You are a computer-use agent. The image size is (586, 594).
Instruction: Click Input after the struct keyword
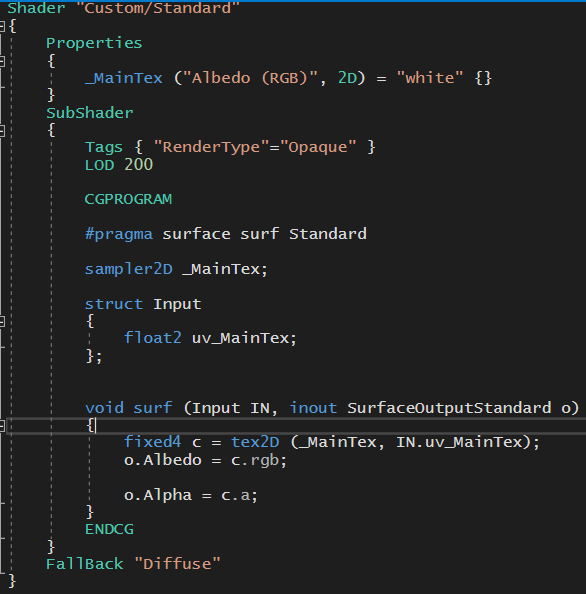177,305
